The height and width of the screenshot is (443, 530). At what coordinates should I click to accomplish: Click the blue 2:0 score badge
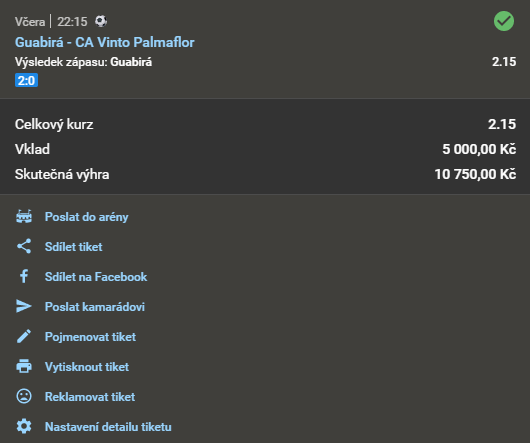click(26, 80)
